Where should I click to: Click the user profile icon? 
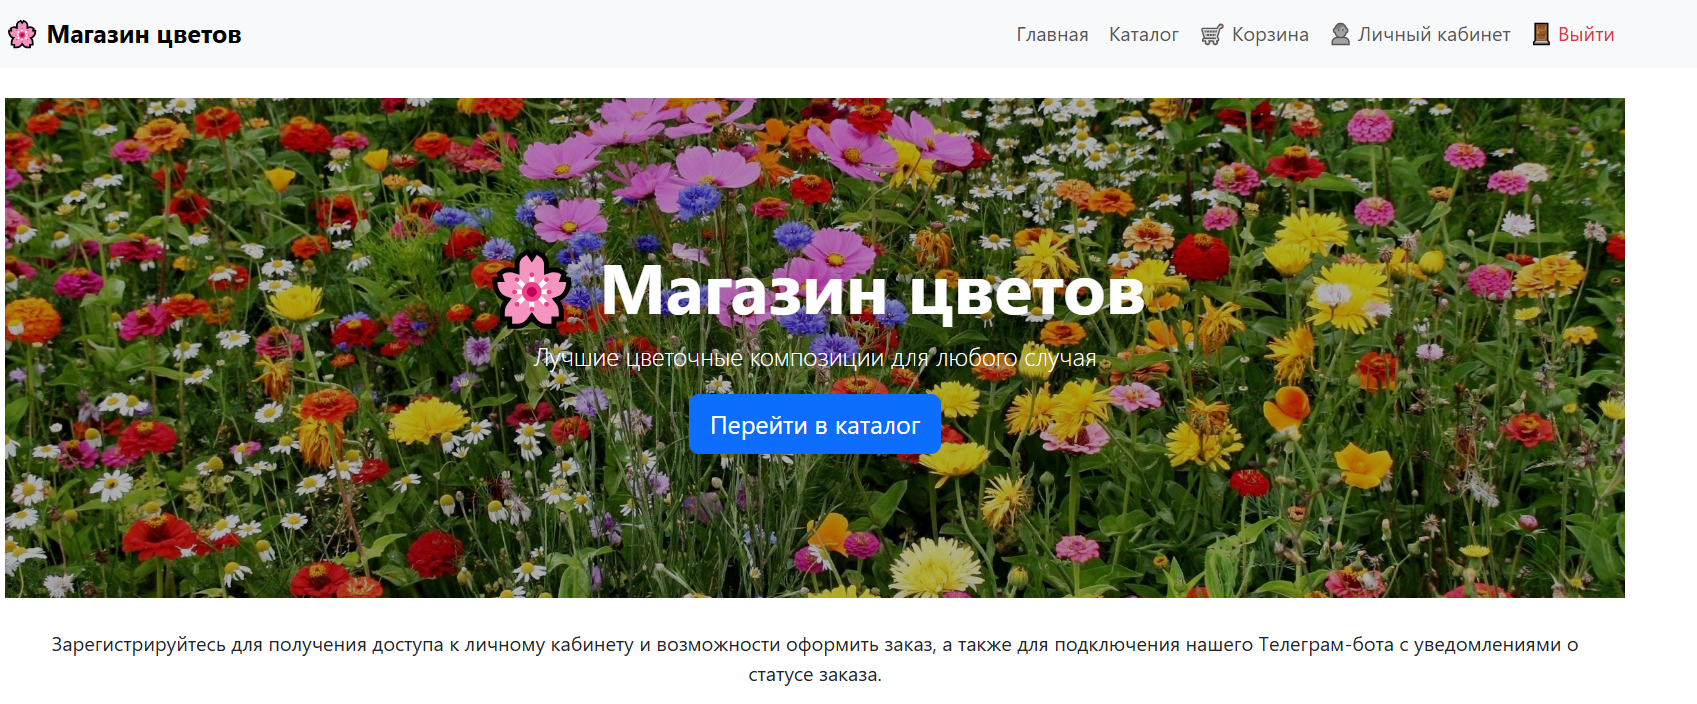1340,34
